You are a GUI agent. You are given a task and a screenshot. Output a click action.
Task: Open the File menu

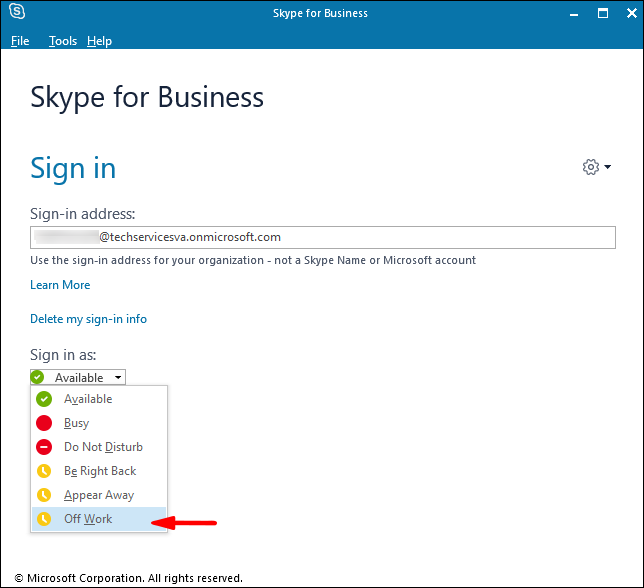click(x=20, y=41)
